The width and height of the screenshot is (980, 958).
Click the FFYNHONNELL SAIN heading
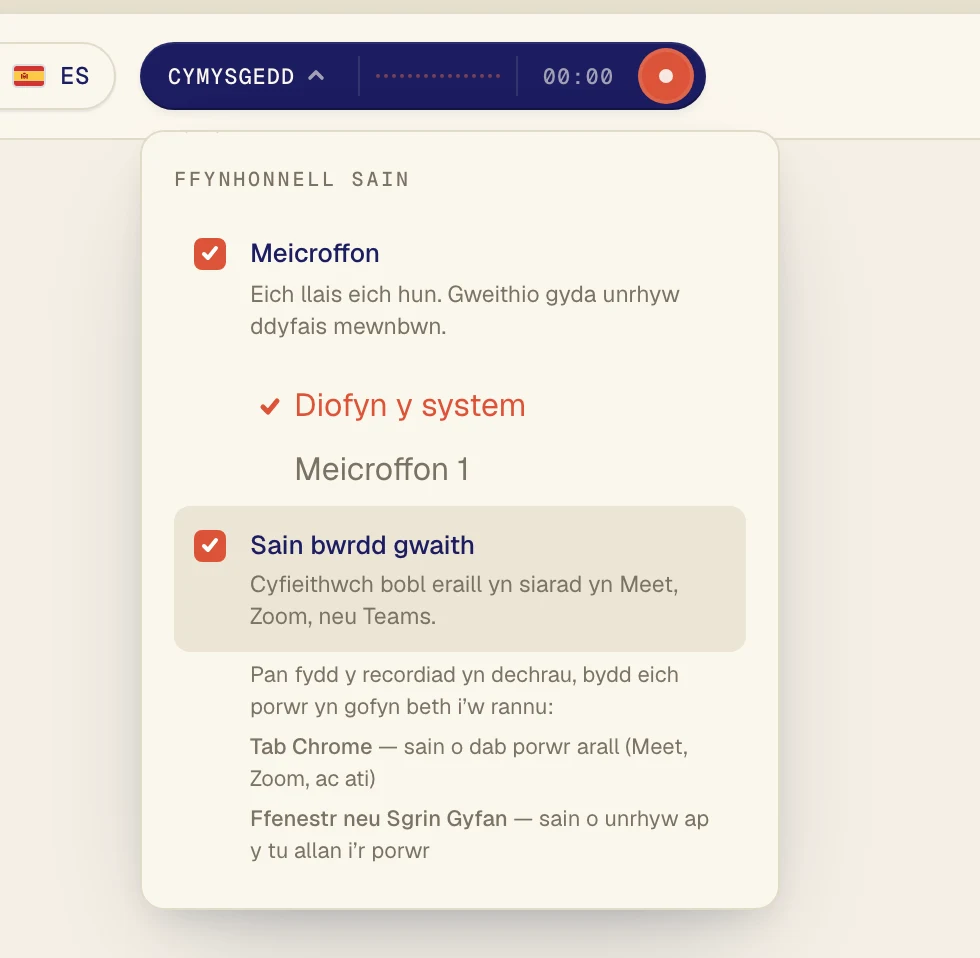[292, 179]
